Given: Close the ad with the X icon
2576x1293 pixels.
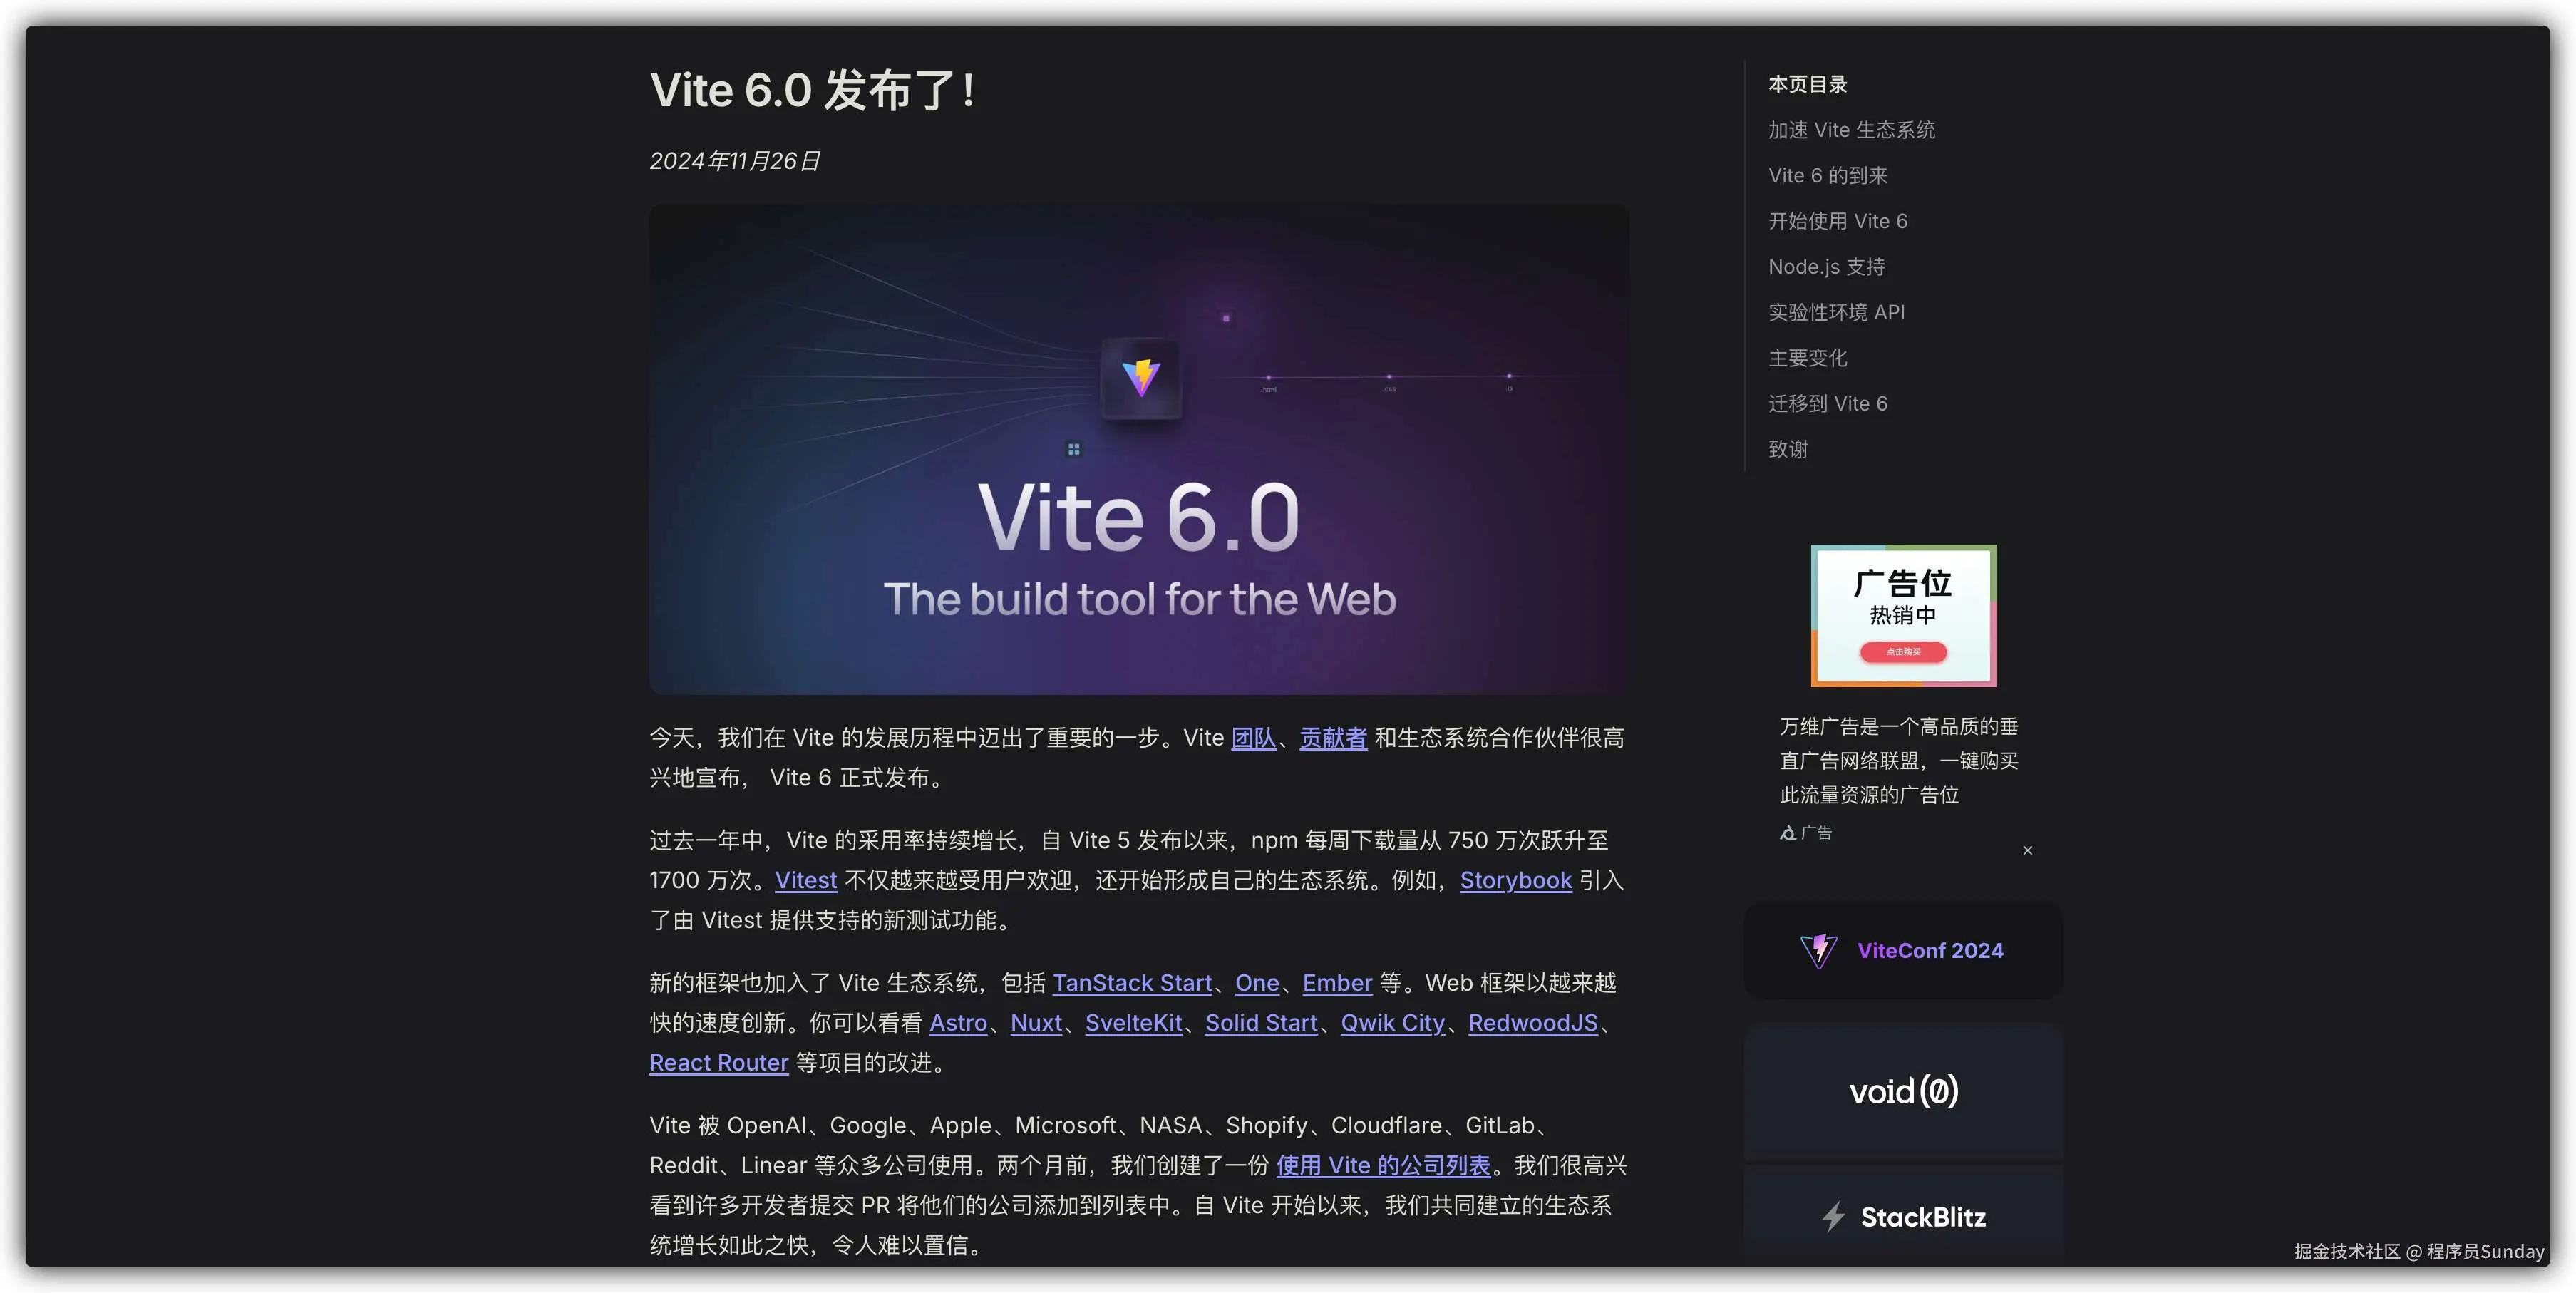Looking at the screenshot, I should [x=2027, y=850].
